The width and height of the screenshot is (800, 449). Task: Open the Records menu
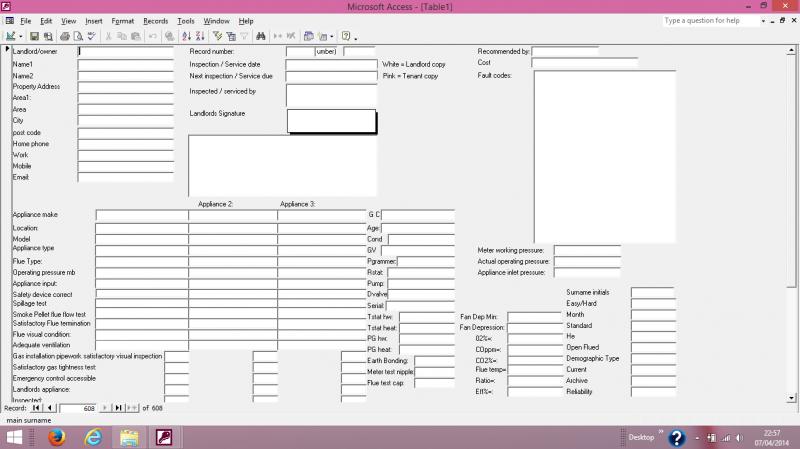[x=155, y=20]
